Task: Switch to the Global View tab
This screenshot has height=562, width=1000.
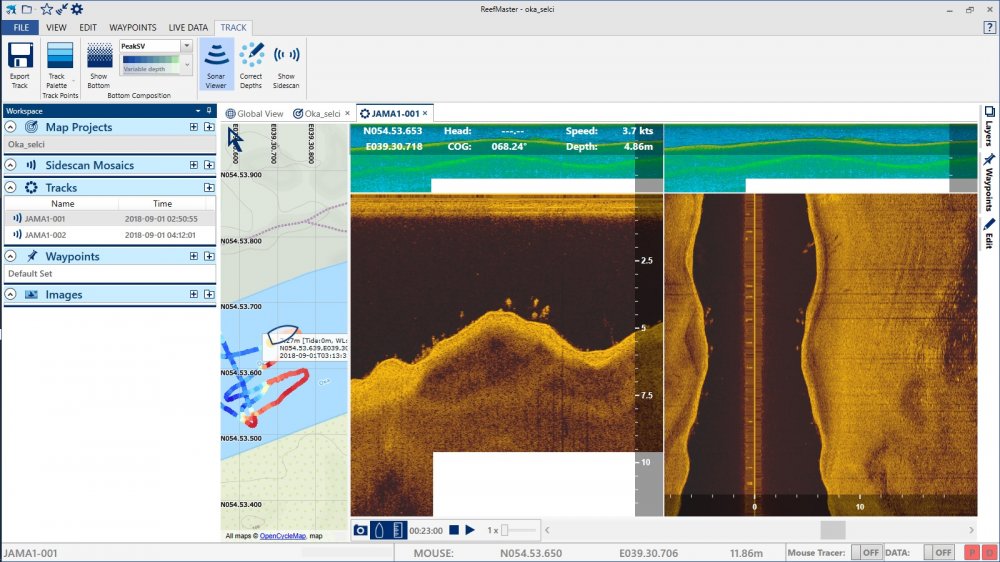Action: point(254,113)
